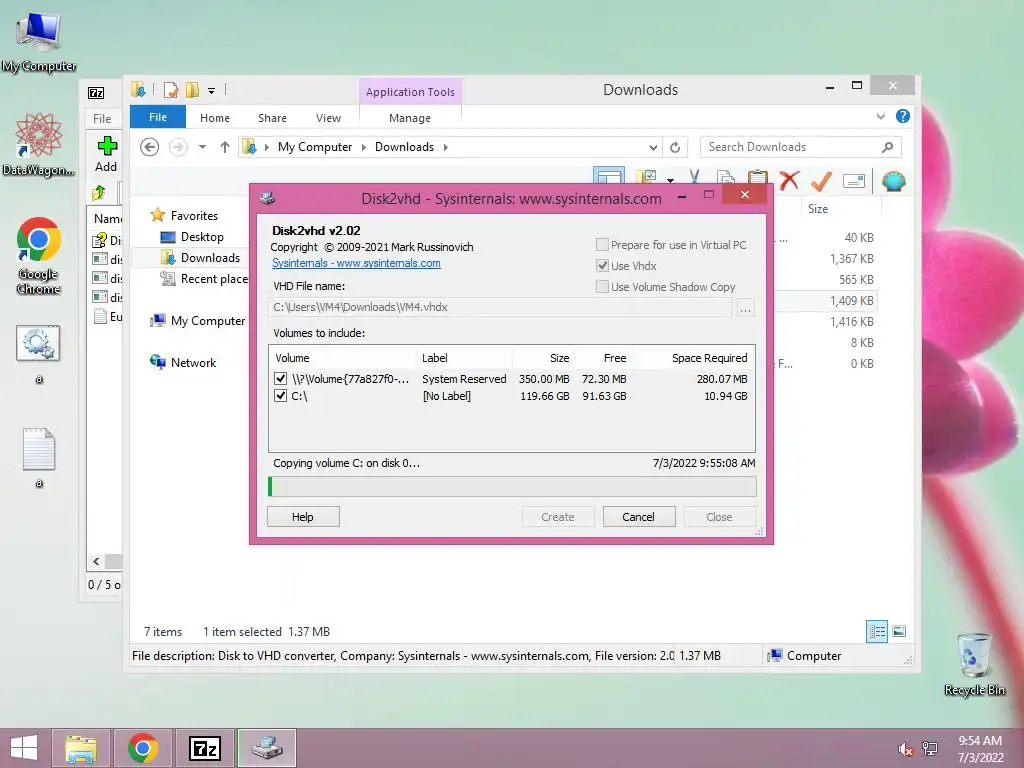Open the Share ribbon tab
Image resolution: width=1024 pixels, height=768 pixels.
coord(272,118)
